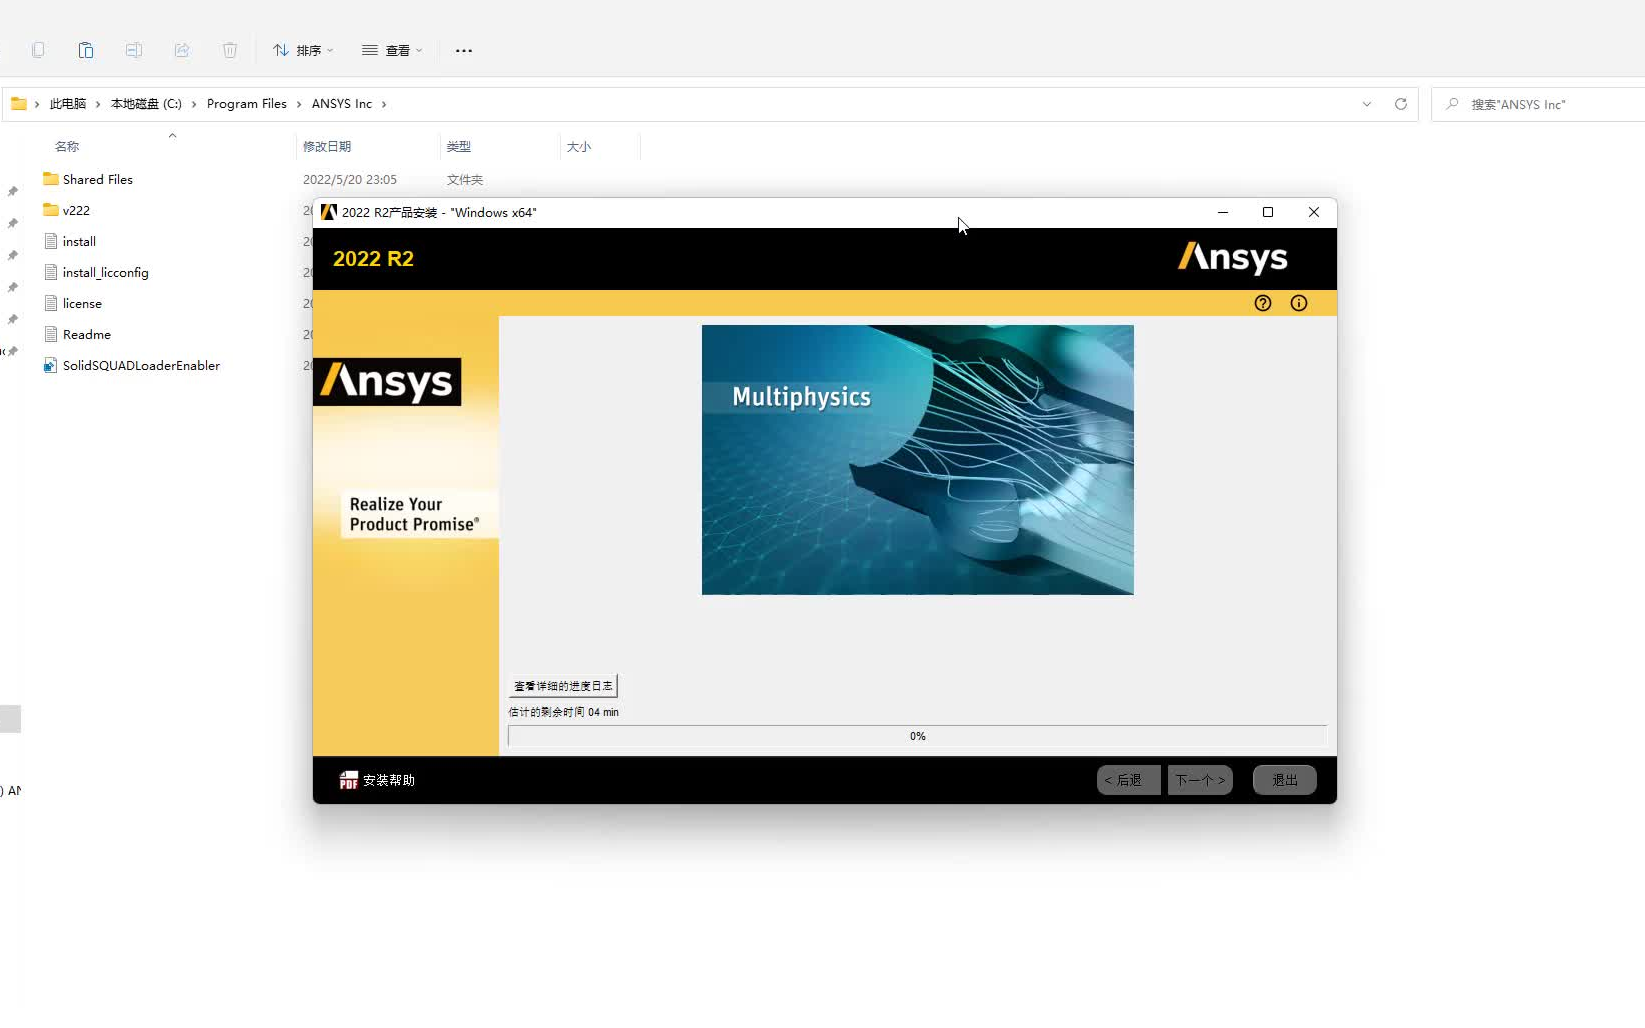Click the delete trash icon in Explorer
Viewport: 1645px width, 1028px height.
[230, 50]
